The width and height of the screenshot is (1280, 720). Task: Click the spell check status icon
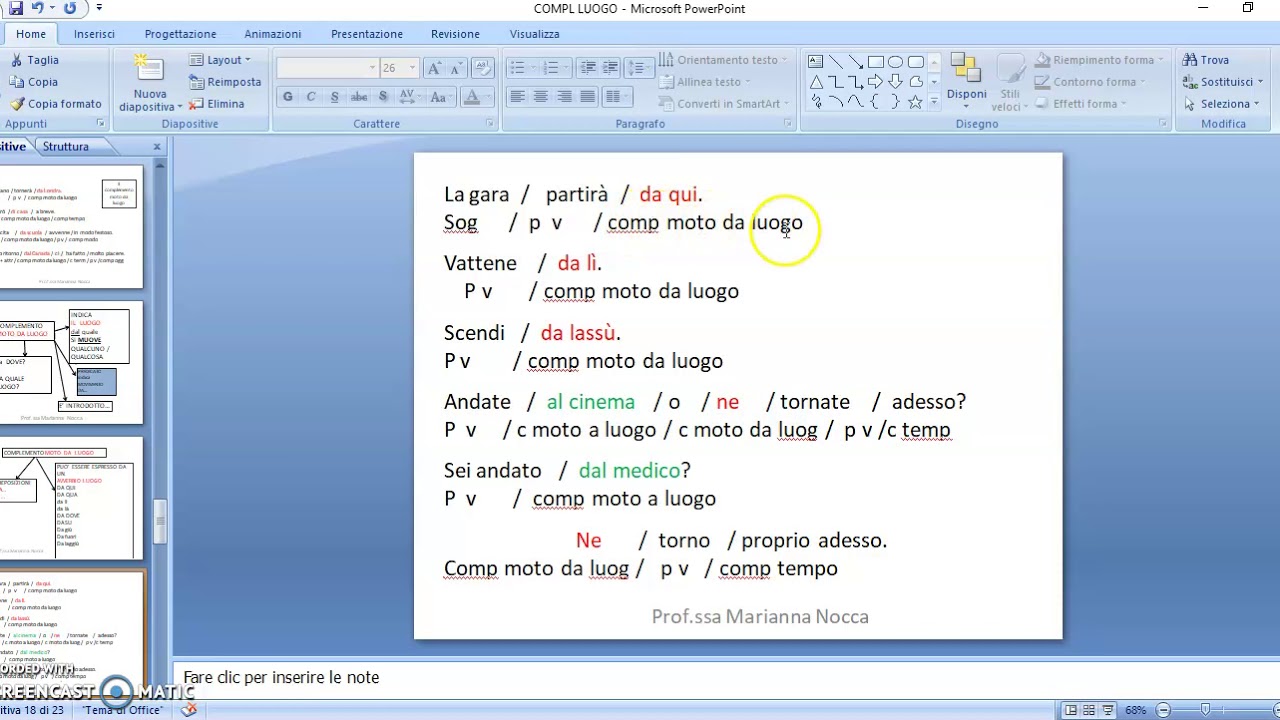pos(189,710)
